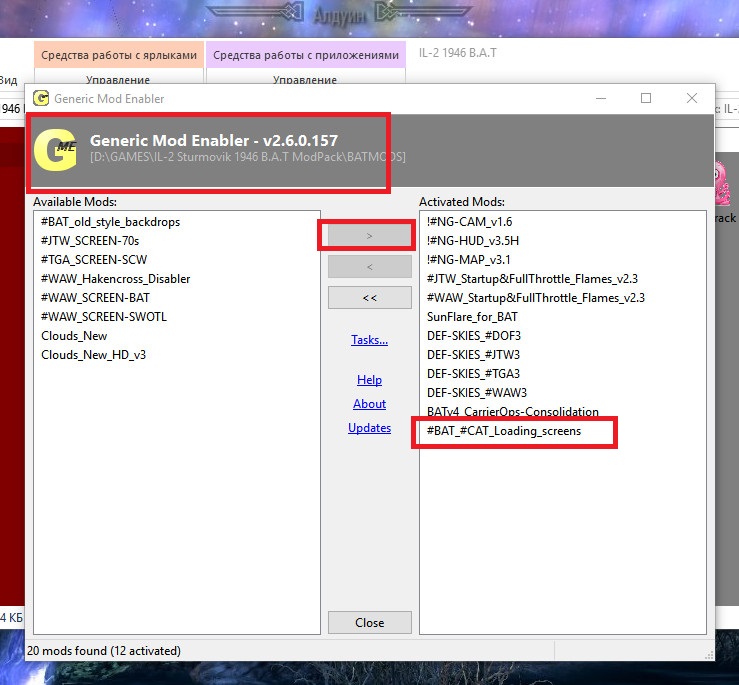Screen dimensions: 739x685
Task: Click Управление under the application tools tab
Action: pos(305,79)
